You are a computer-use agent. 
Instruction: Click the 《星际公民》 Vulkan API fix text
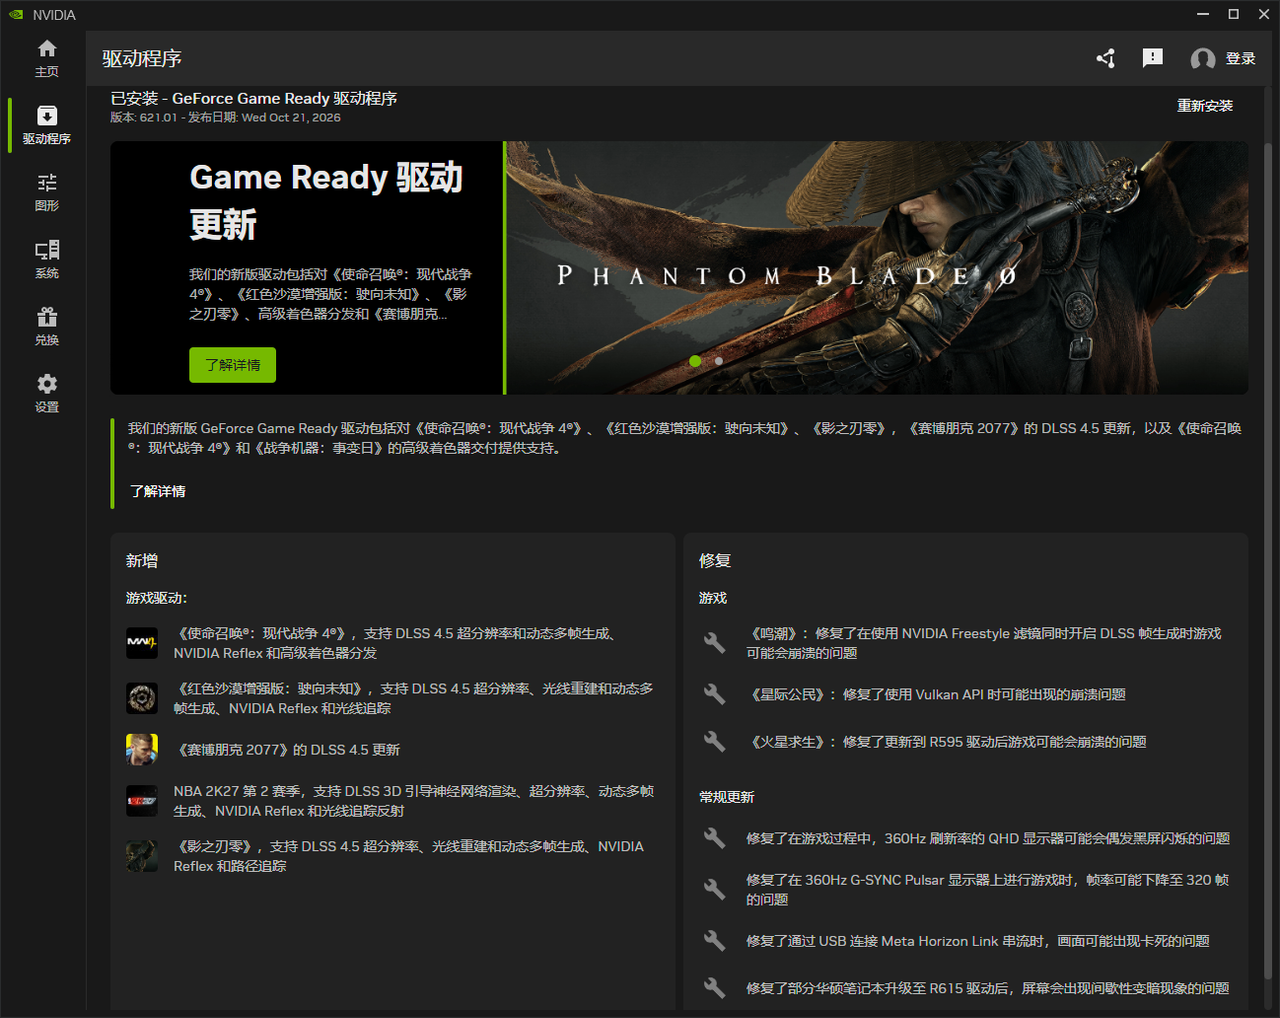[x=936, y=694]
